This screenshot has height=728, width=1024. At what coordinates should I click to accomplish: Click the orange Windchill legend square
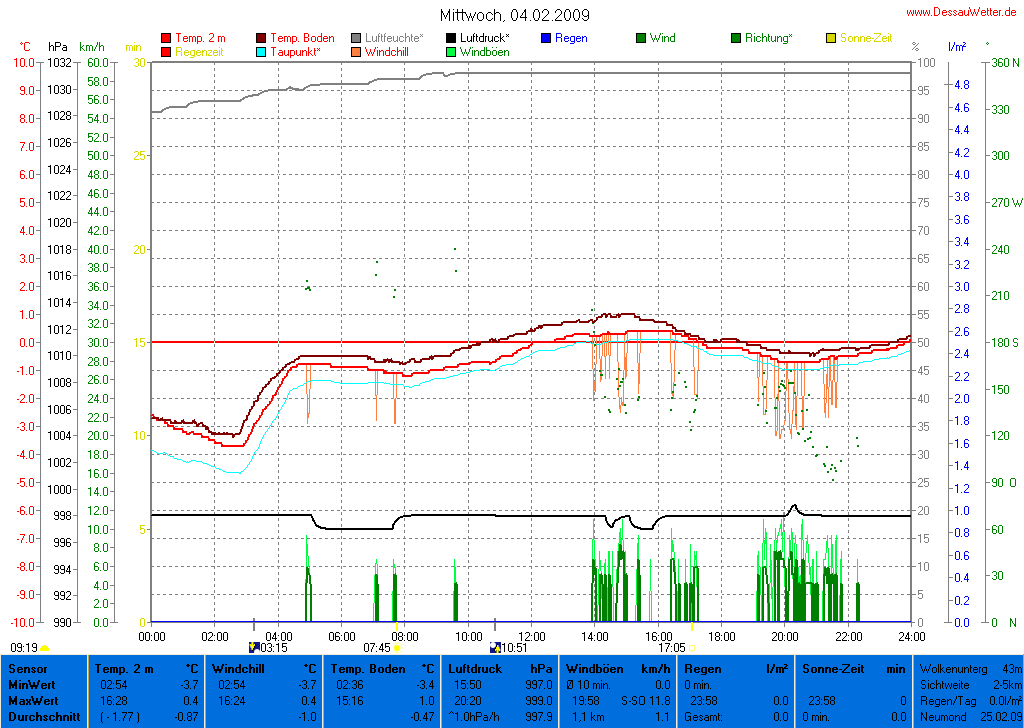356,51
